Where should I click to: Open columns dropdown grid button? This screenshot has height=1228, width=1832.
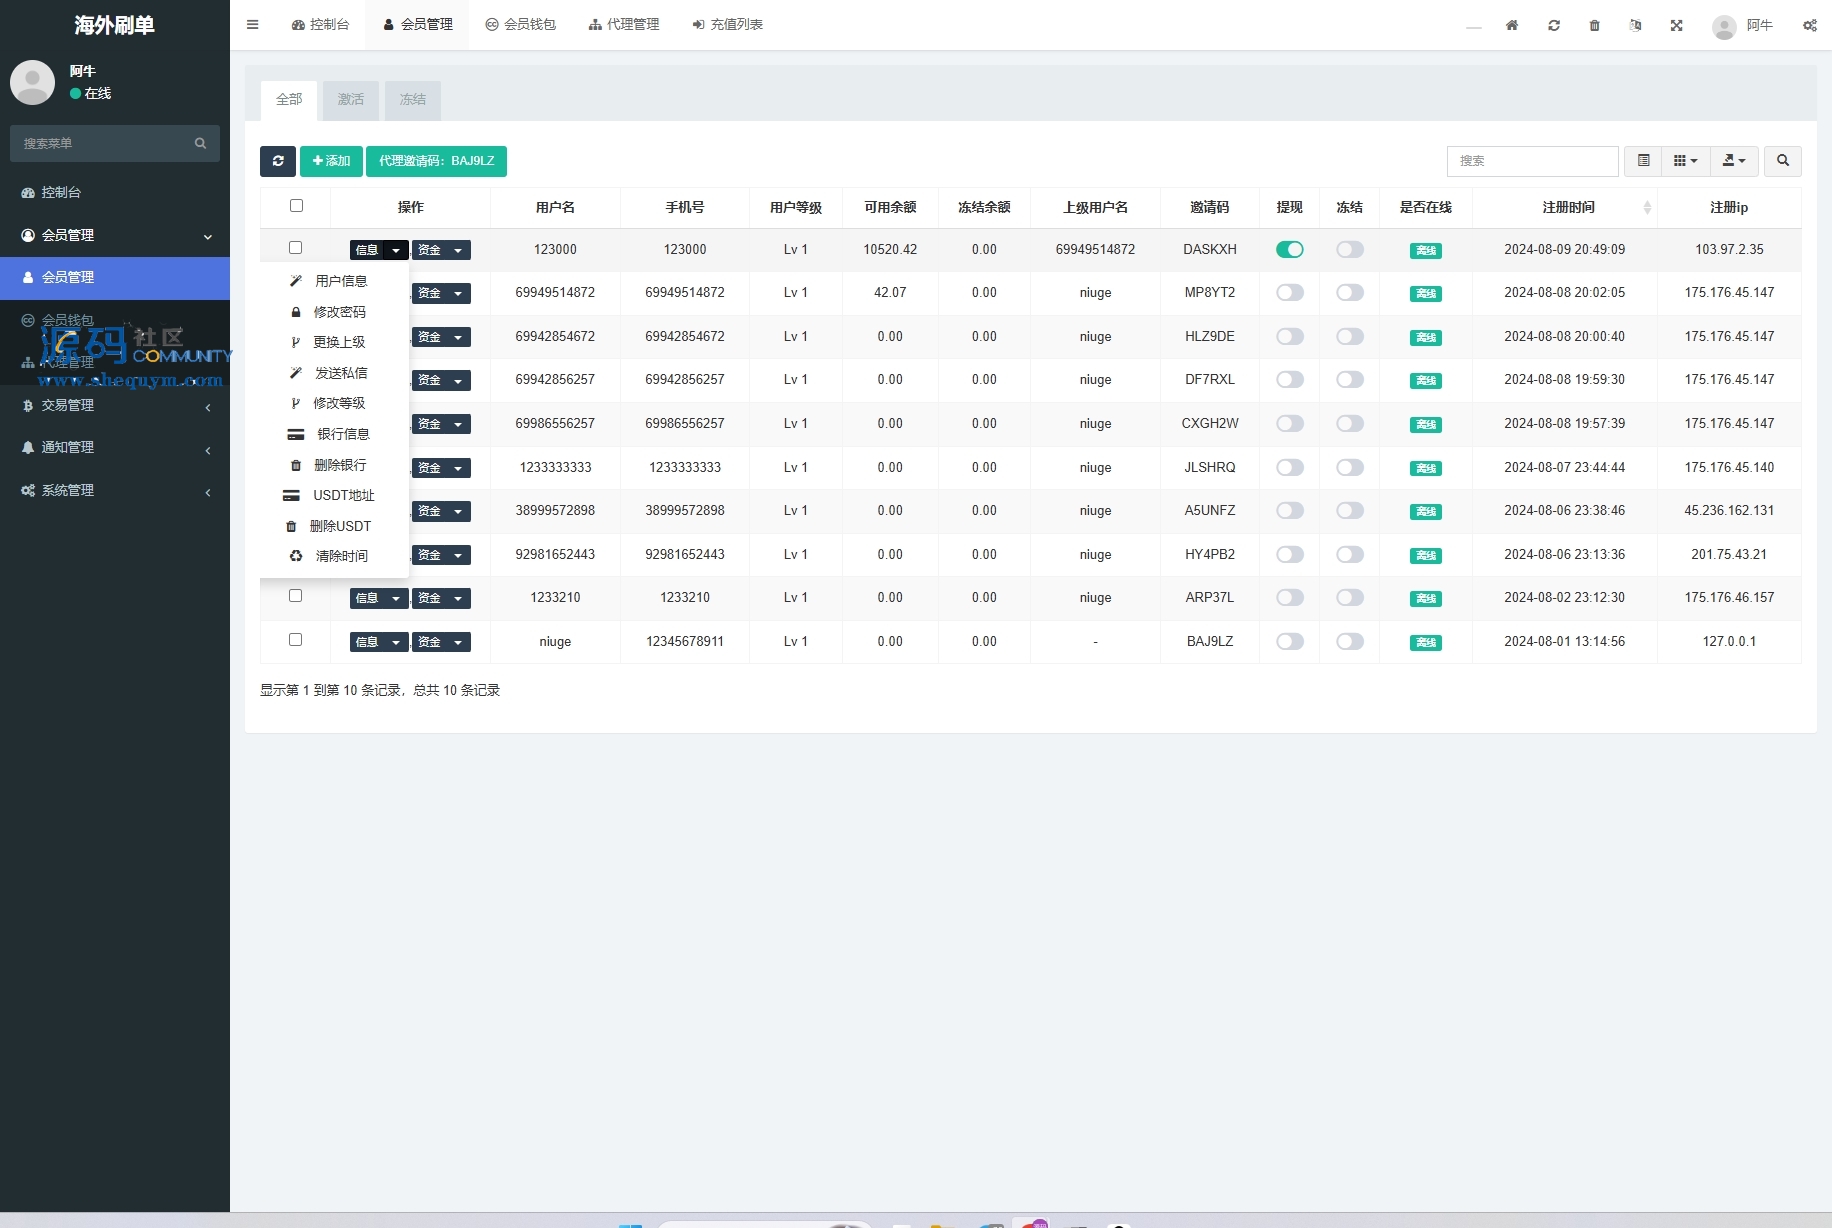(x=1685, y=161)
